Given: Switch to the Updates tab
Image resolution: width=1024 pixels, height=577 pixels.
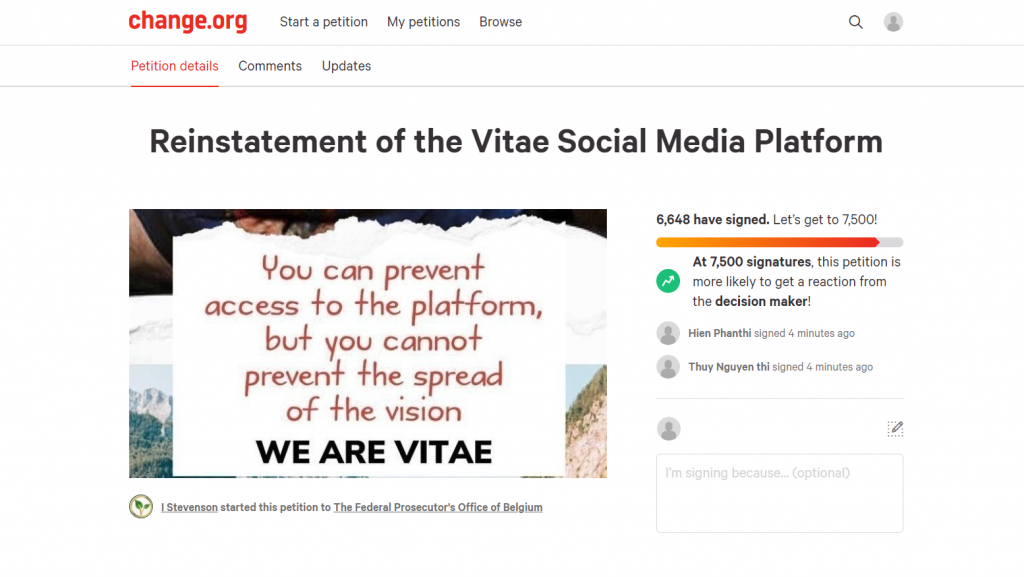Looking at the screenshot, I should [346, 66].
